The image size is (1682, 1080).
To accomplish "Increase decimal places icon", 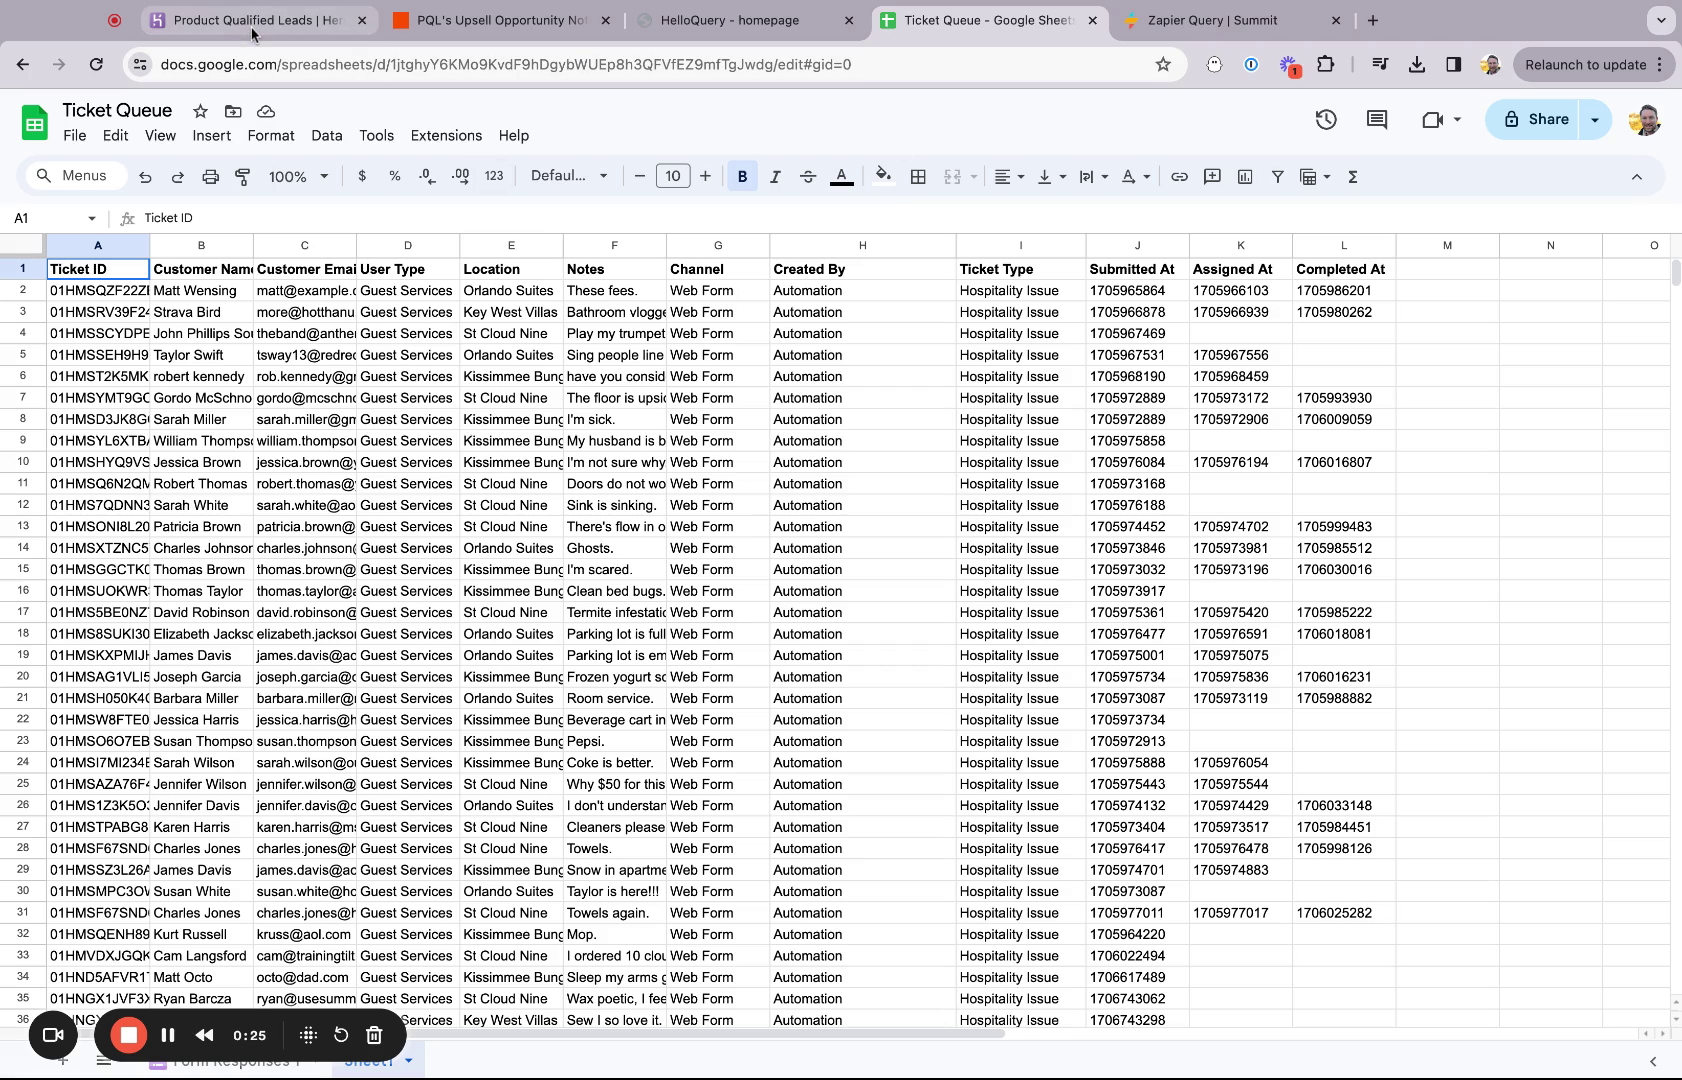I will (460, 176).
